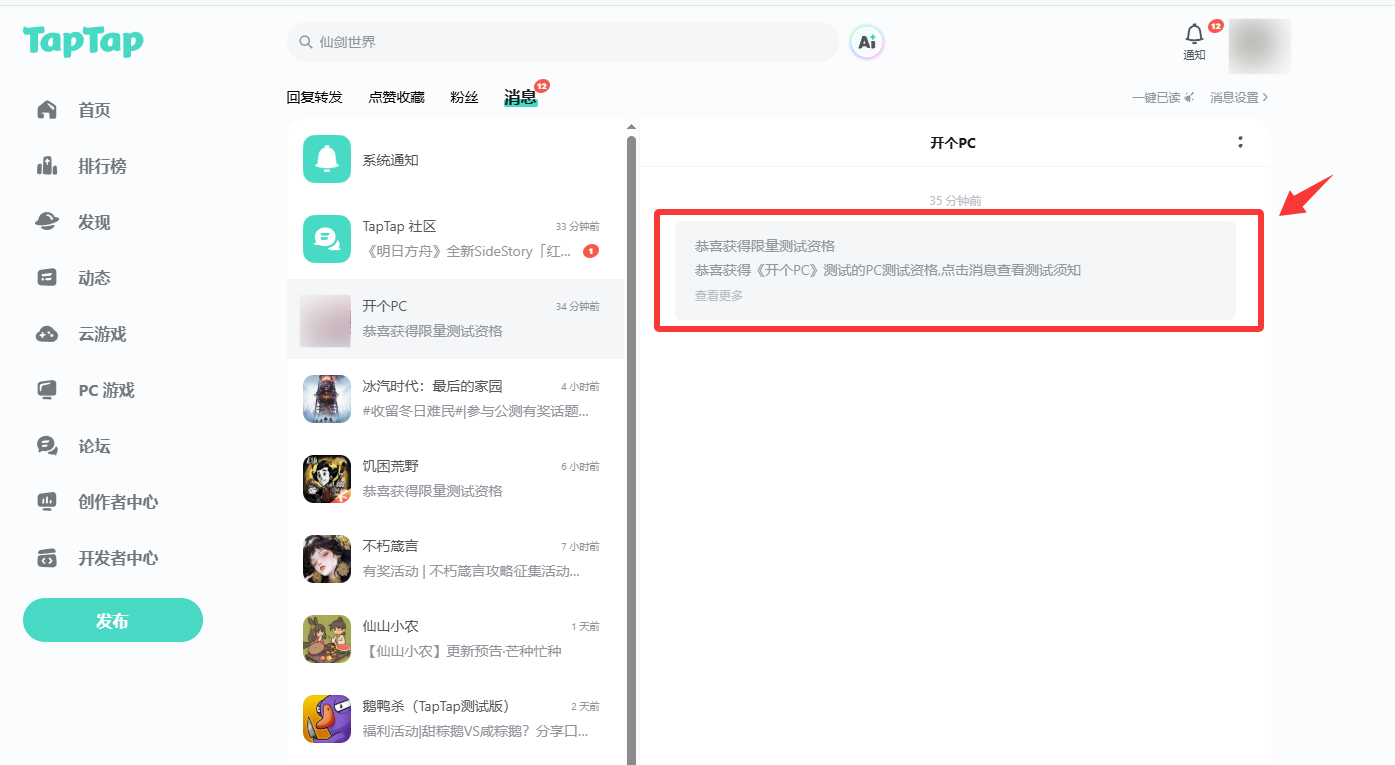Open the 论坛 forum chat icon
The height and width of the screenshot is (765, 1395).
pos(47,446)
